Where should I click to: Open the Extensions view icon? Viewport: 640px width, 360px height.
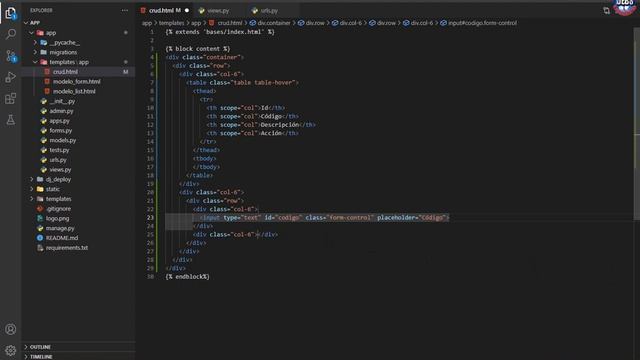(11, 98)
